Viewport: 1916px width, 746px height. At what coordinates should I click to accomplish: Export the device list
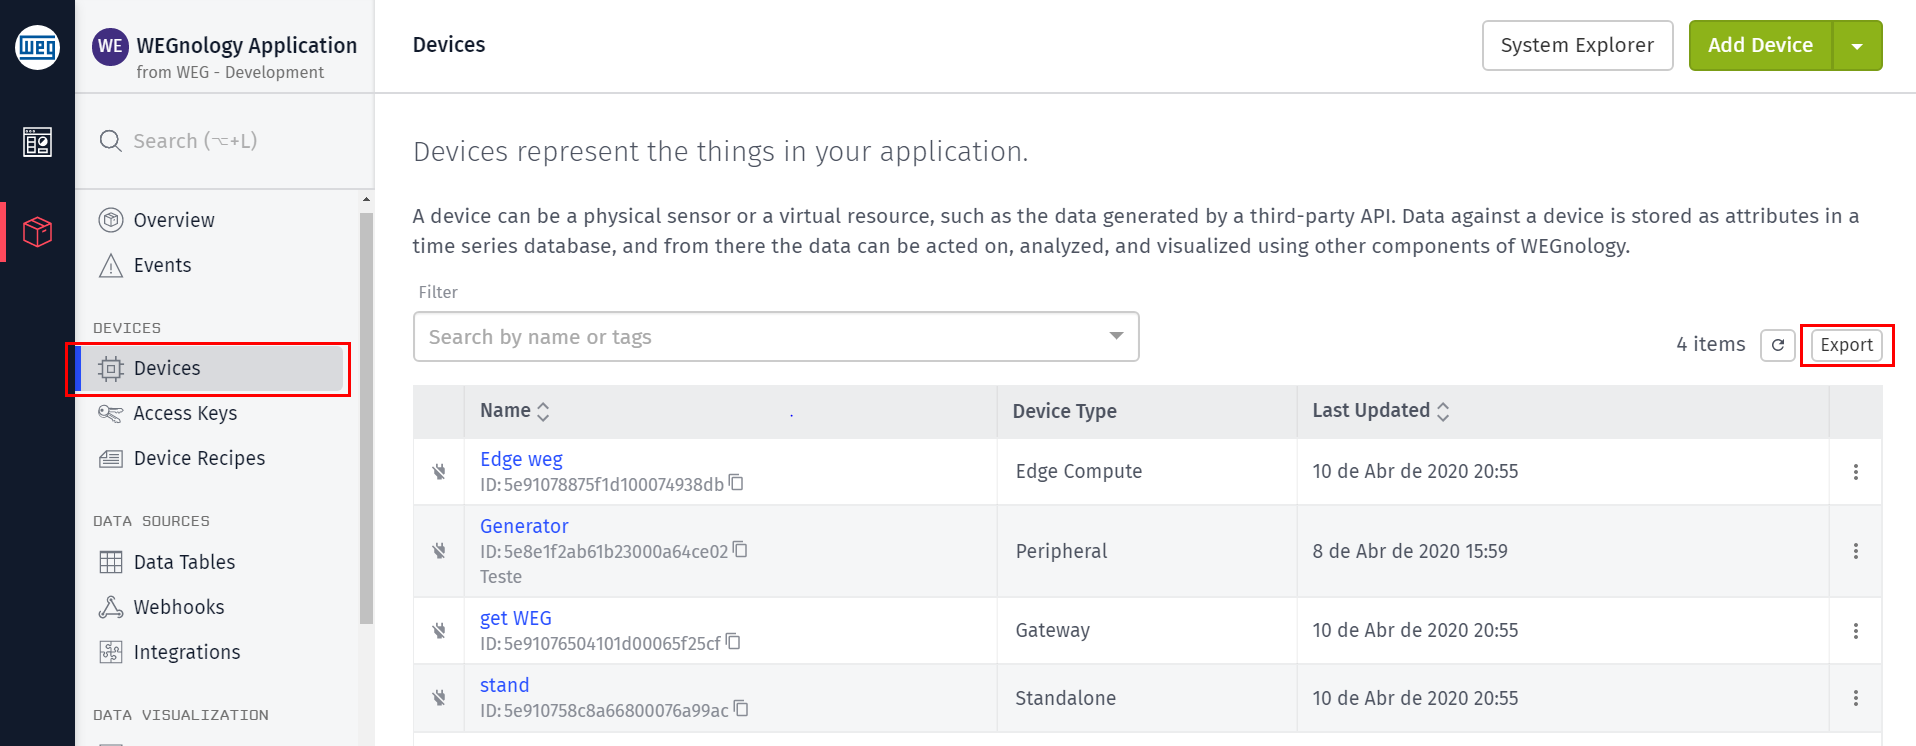pos(1846,345)
